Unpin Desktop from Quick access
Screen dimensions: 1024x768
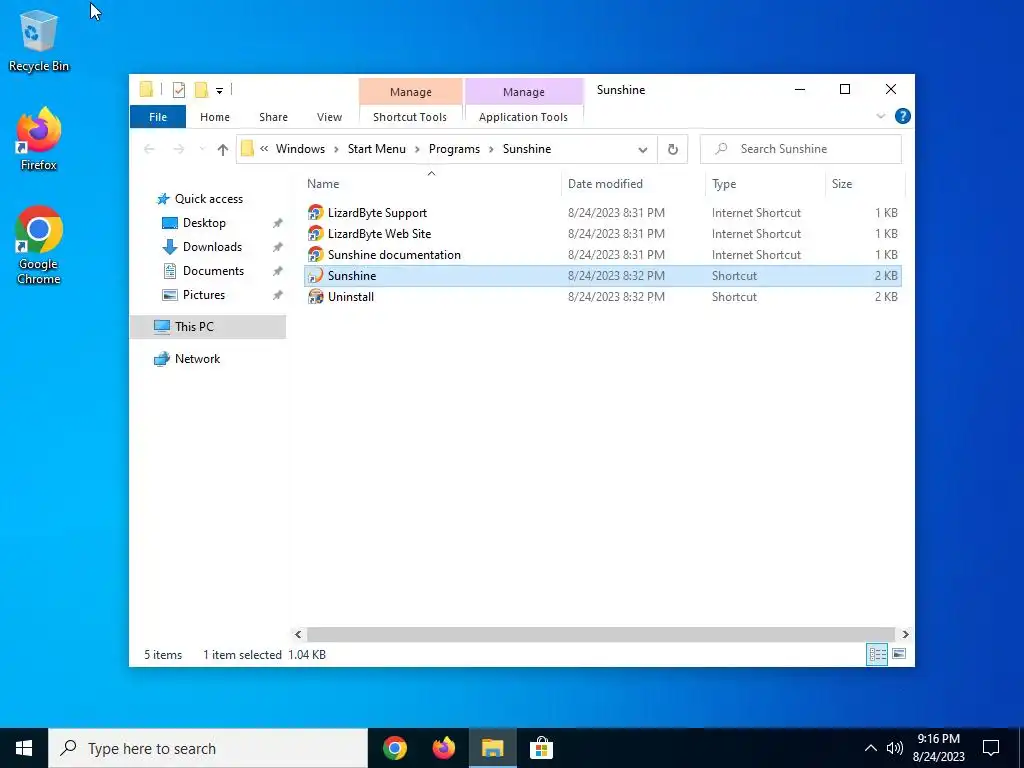tap(278, 223)
